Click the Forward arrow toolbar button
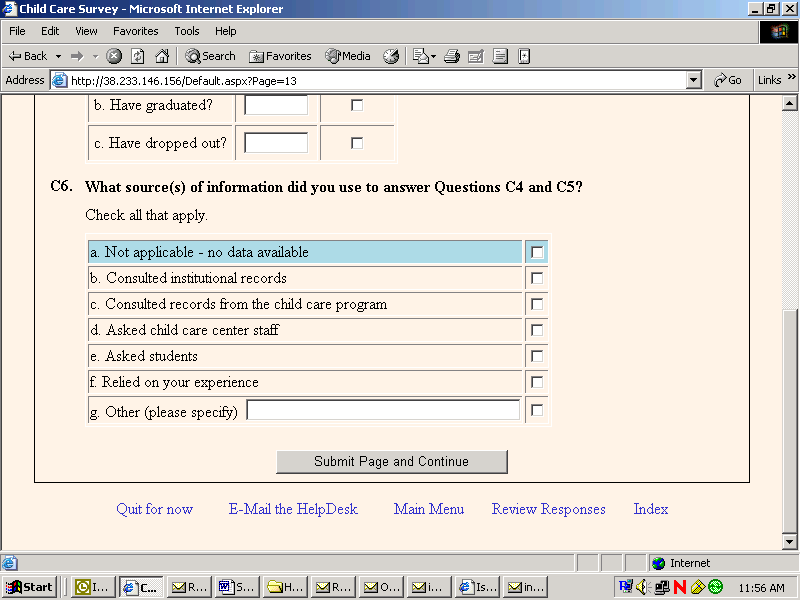The width and height of the screenshot is (800, 600). [x=77, y=56]
